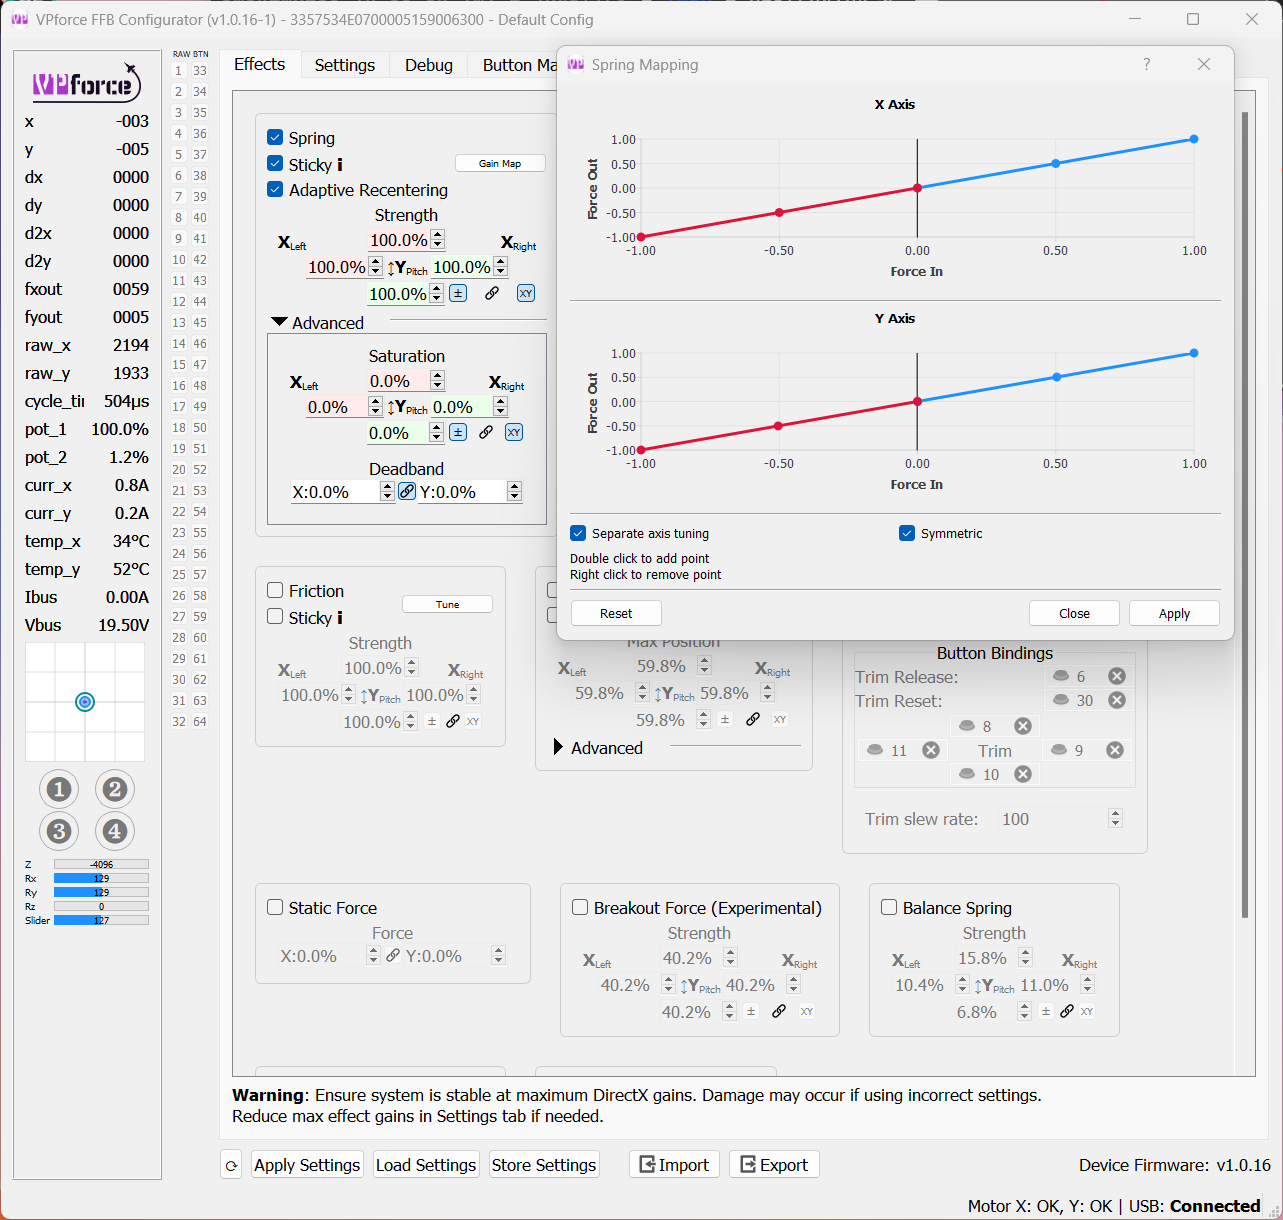
Task: Click Saturation top X stepper arrows
Action: (x=437, y=381)
